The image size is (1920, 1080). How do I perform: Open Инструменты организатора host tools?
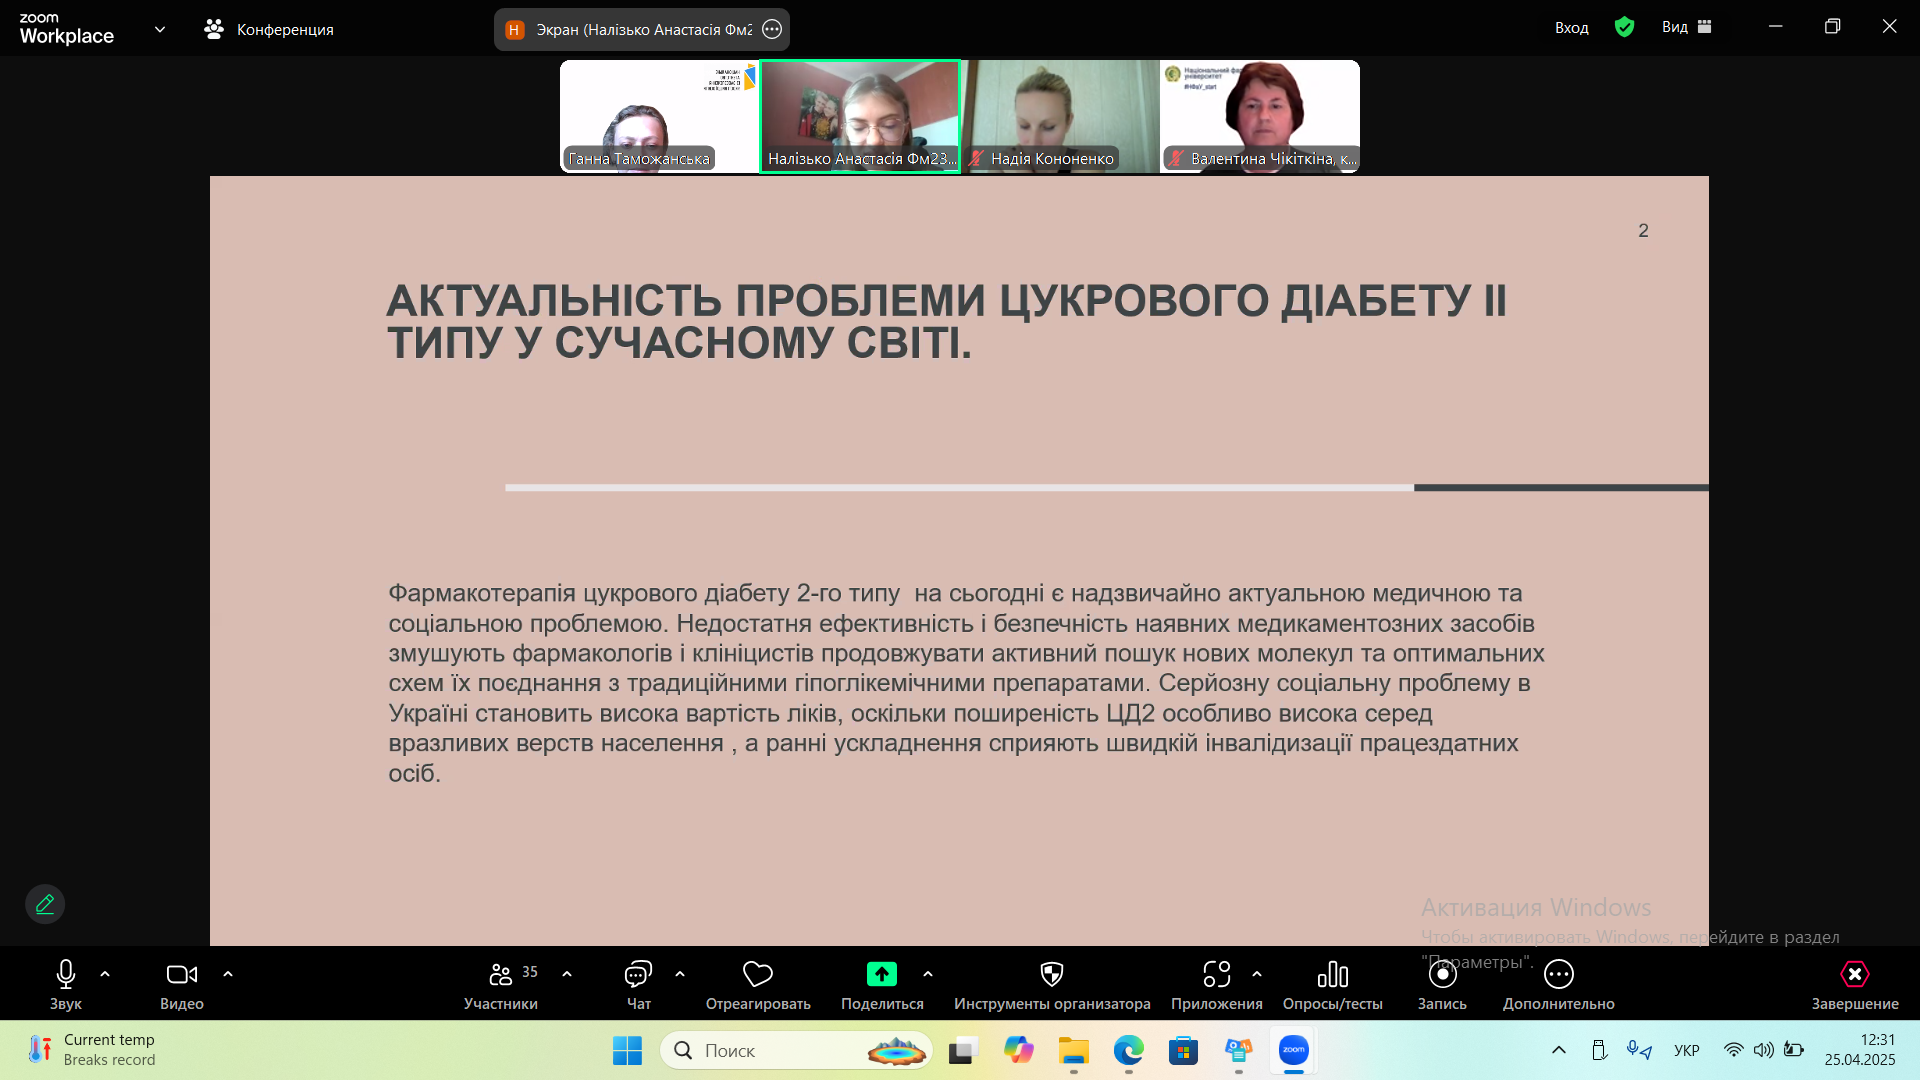(1052, 985)
